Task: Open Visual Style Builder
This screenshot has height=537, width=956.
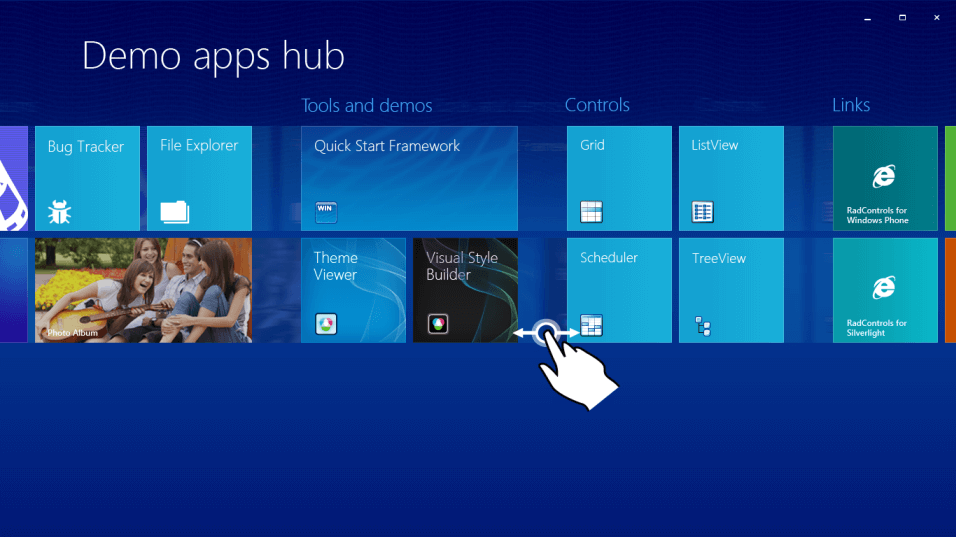Action: [465, 290]
